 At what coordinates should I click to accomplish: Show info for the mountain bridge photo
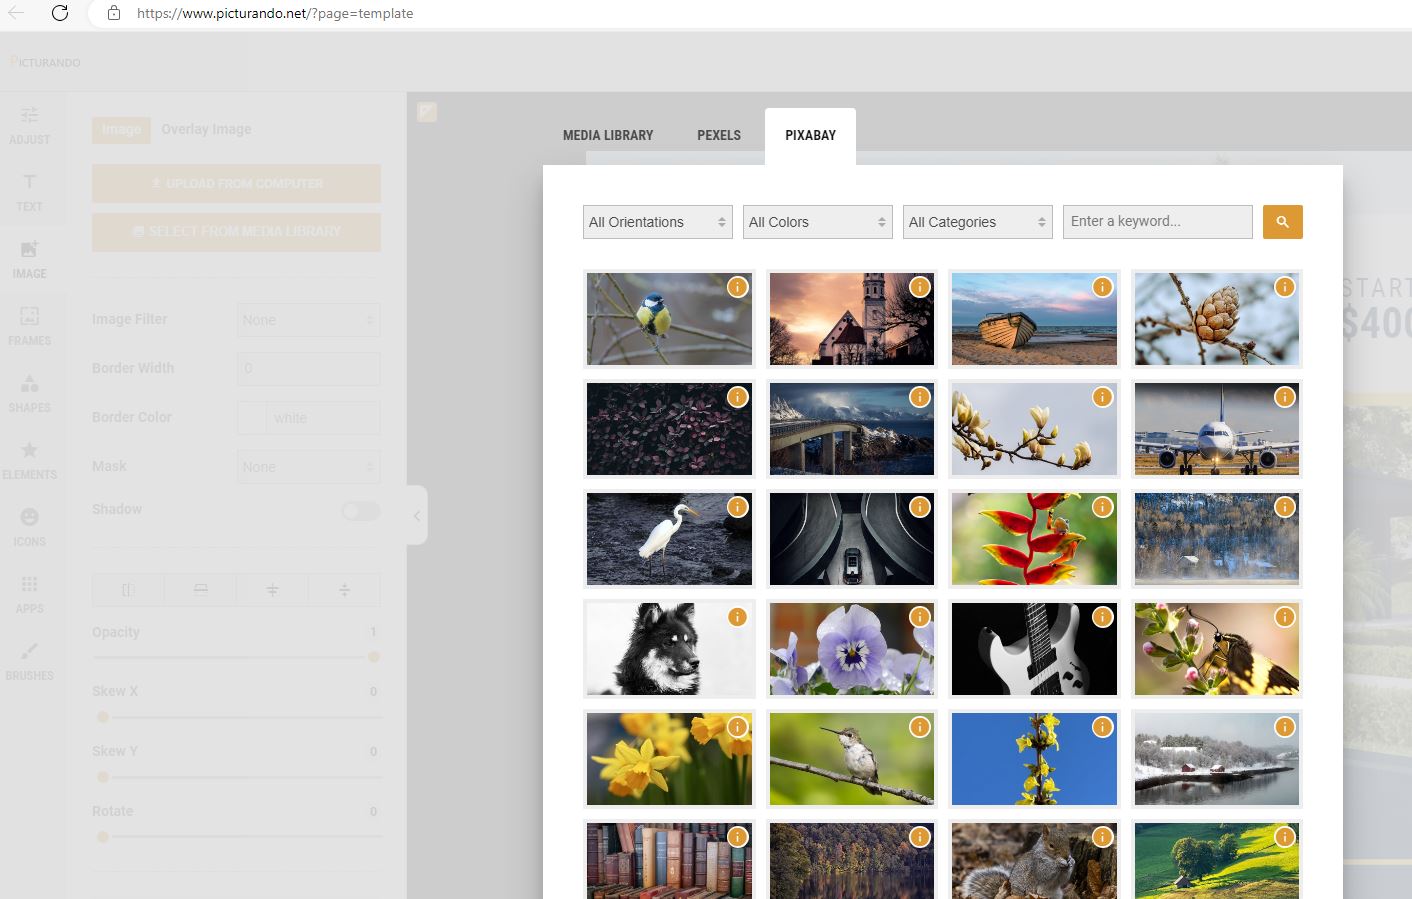[920, 397]
